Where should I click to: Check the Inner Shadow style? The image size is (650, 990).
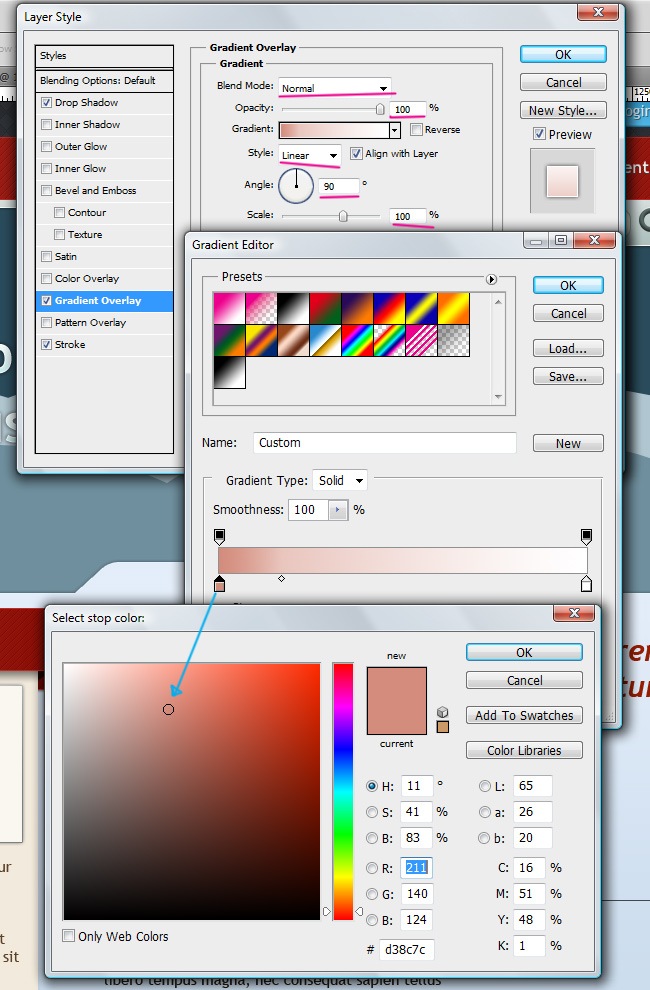coord(47,125)
